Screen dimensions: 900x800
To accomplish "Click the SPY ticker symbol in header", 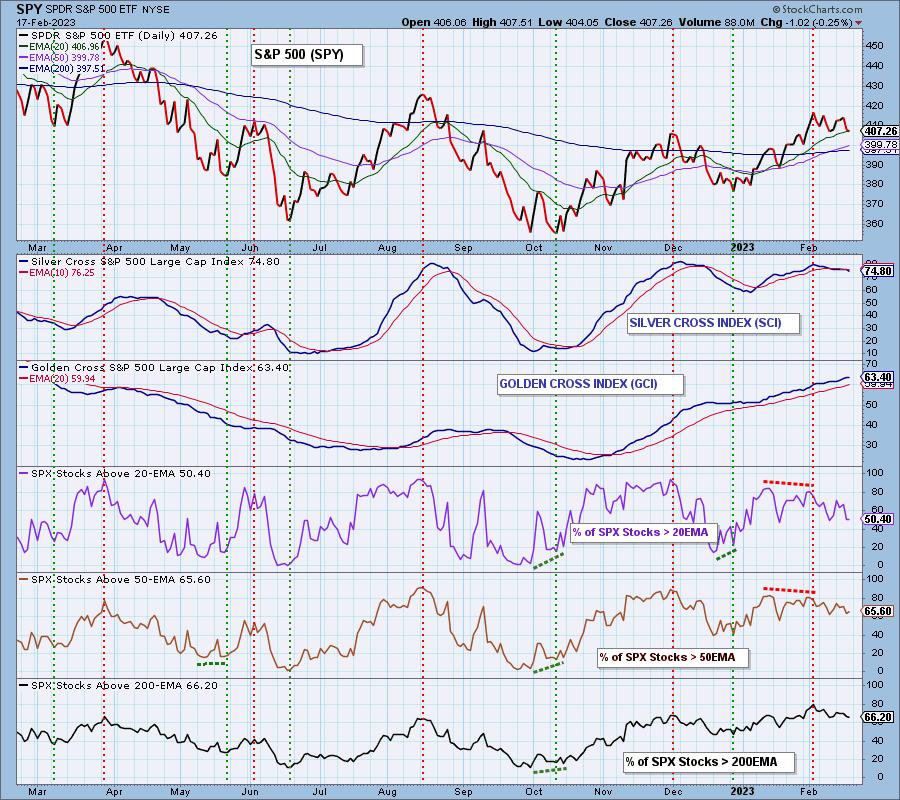I will click(28, 9).
